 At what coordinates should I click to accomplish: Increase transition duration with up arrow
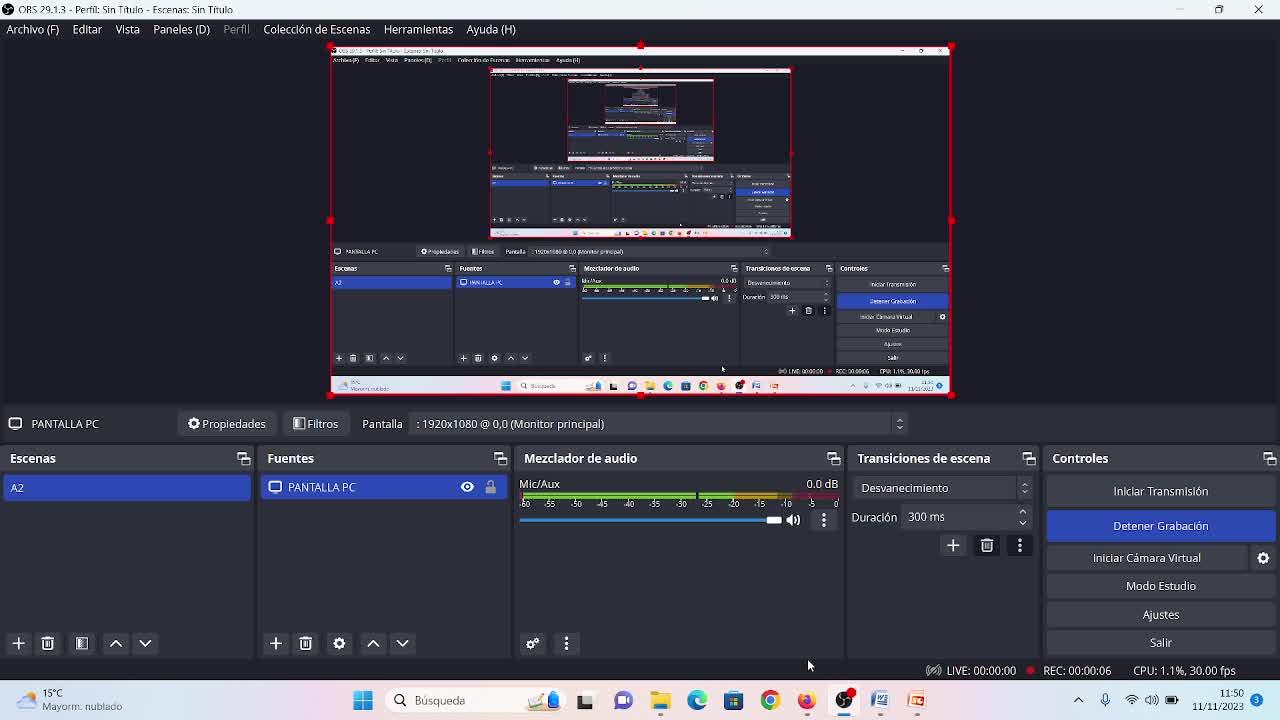pos(1022,512)
